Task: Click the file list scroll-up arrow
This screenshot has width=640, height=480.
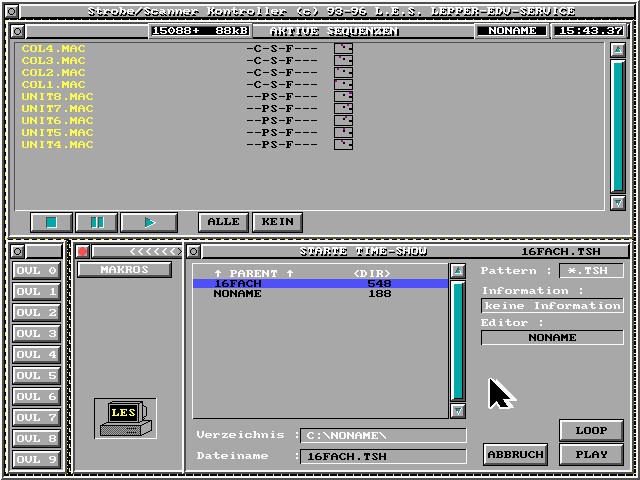Action: click(x=458, y=271)
